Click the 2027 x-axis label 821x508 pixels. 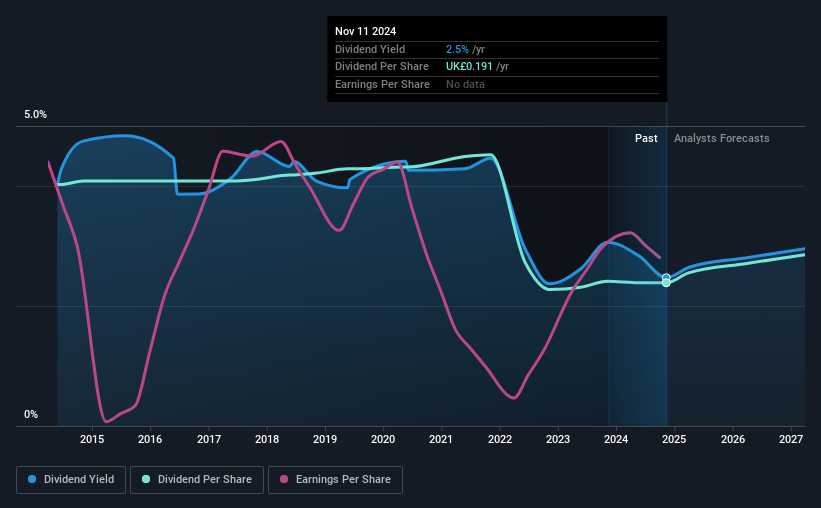click(x=791, y=439)
